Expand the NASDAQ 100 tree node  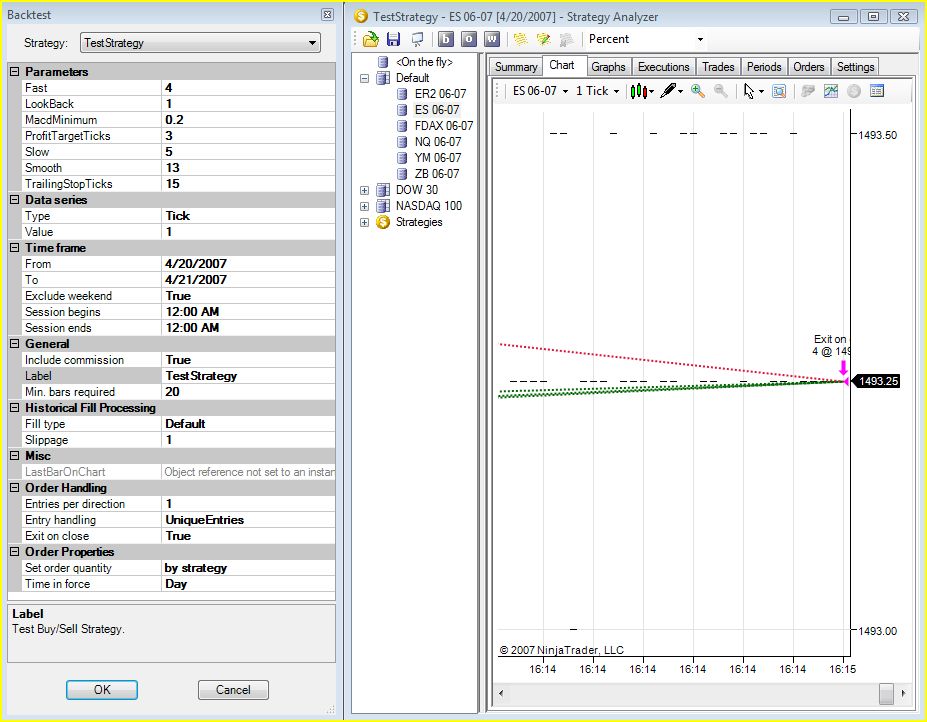pyautogui.click(x=364, y=206)
